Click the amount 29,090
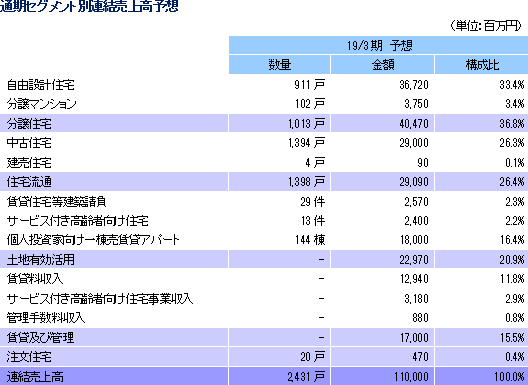Screen dimensions: 528x385 [x=414, y=182]
